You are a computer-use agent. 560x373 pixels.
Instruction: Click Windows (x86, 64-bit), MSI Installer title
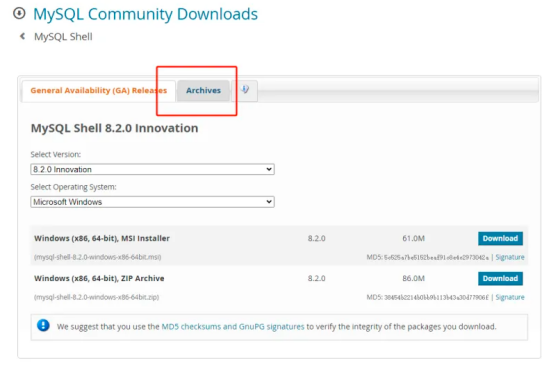pos(102,238)
